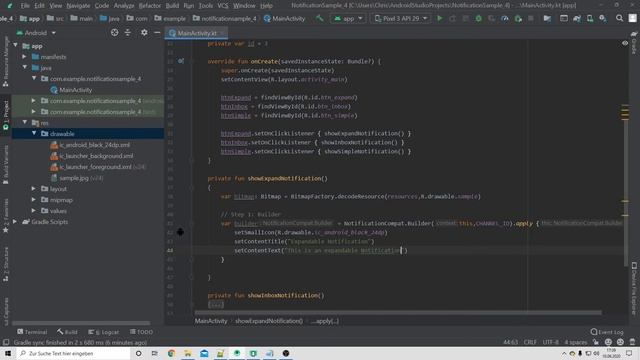Click the Task View taskbar icon
This screenshot has height=360, width=640.
(155, 353)
